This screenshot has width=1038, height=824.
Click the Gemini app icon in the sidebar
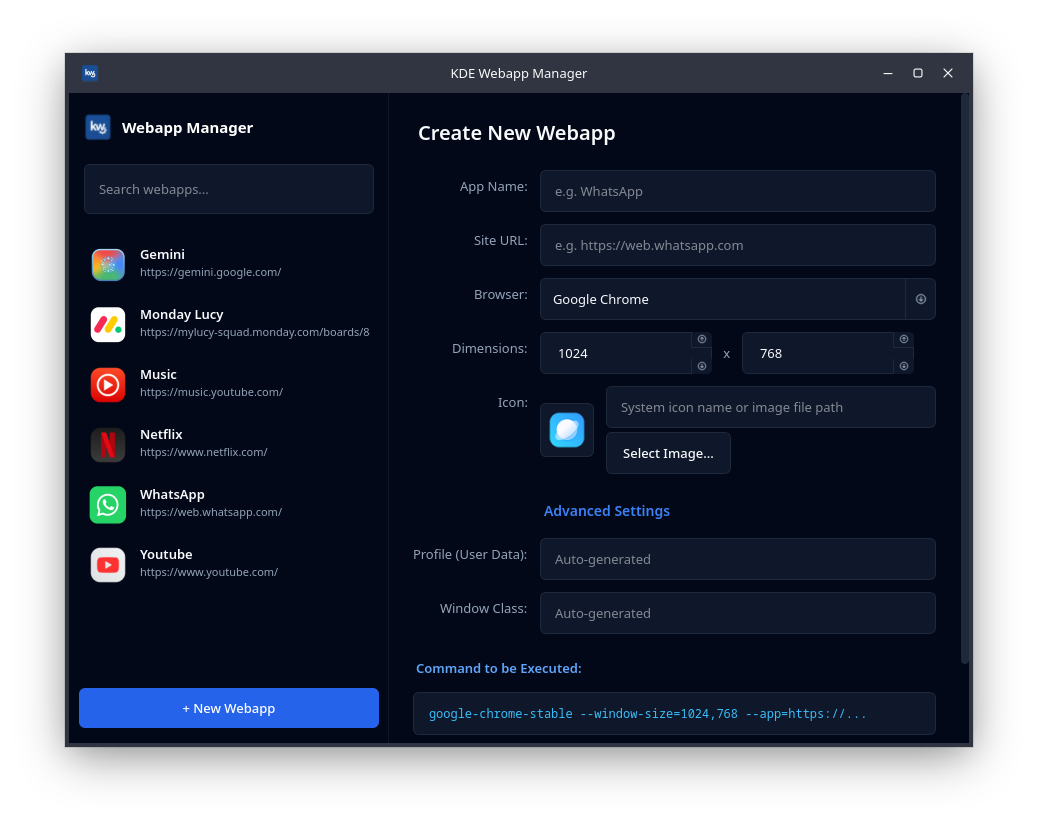(x=108, y=264)
